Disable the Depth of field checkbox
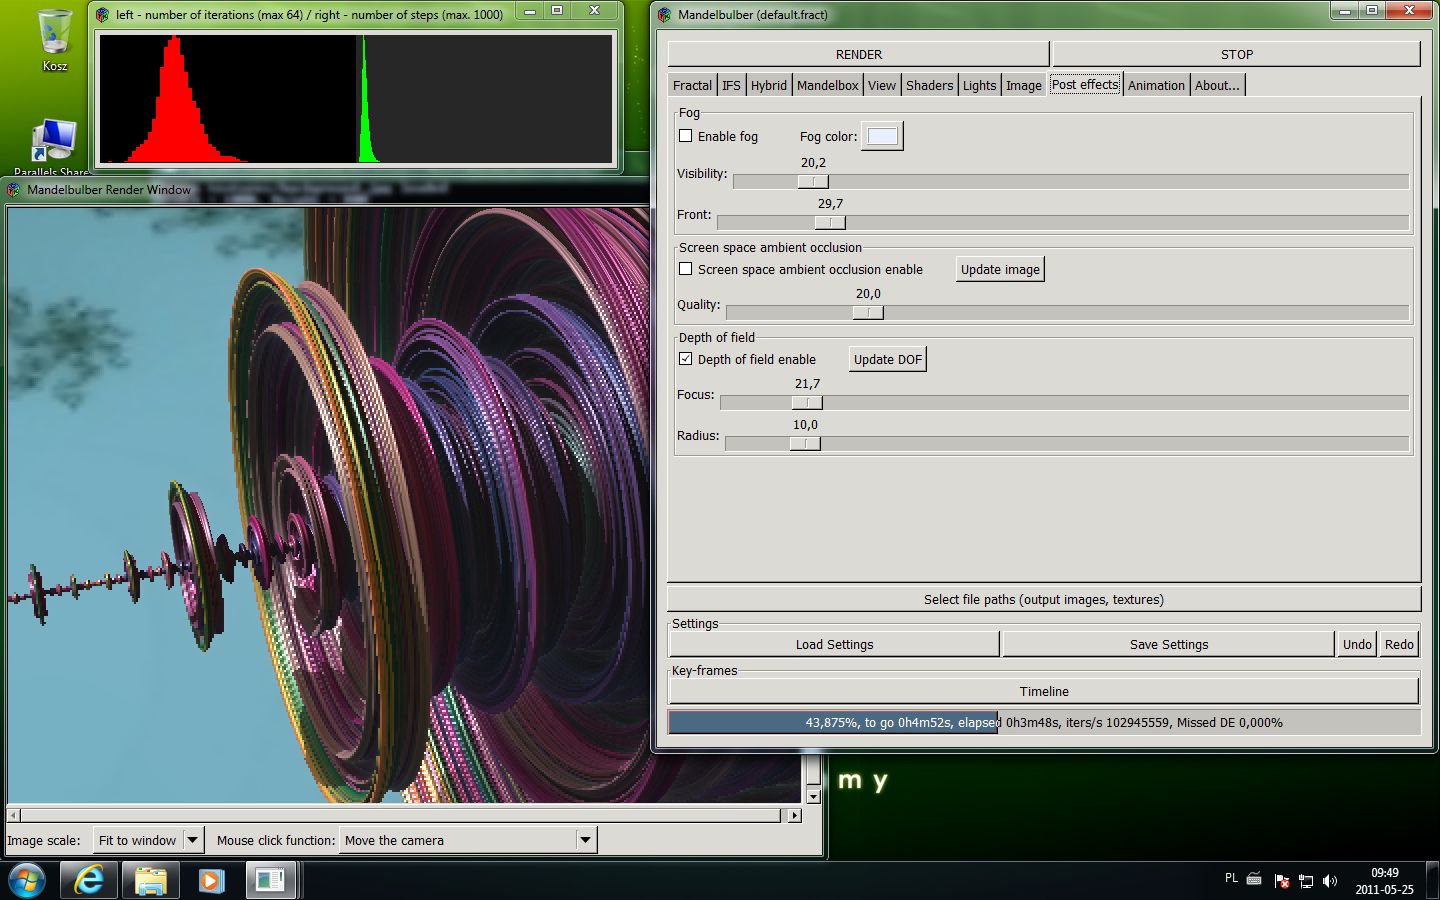Screen dimensions: 1440x900 (x=686, y=359)
